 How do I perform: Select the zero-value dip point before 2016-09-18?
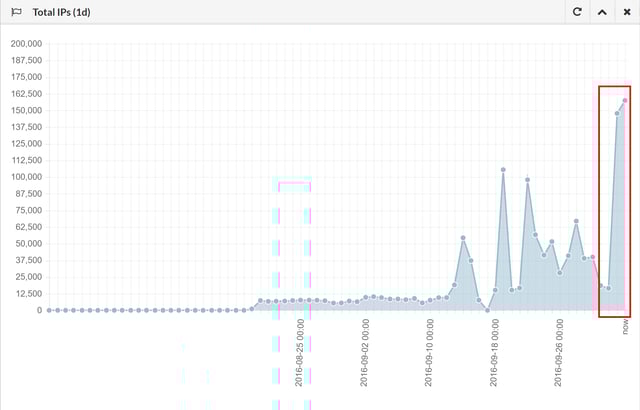tap(487, 310)
